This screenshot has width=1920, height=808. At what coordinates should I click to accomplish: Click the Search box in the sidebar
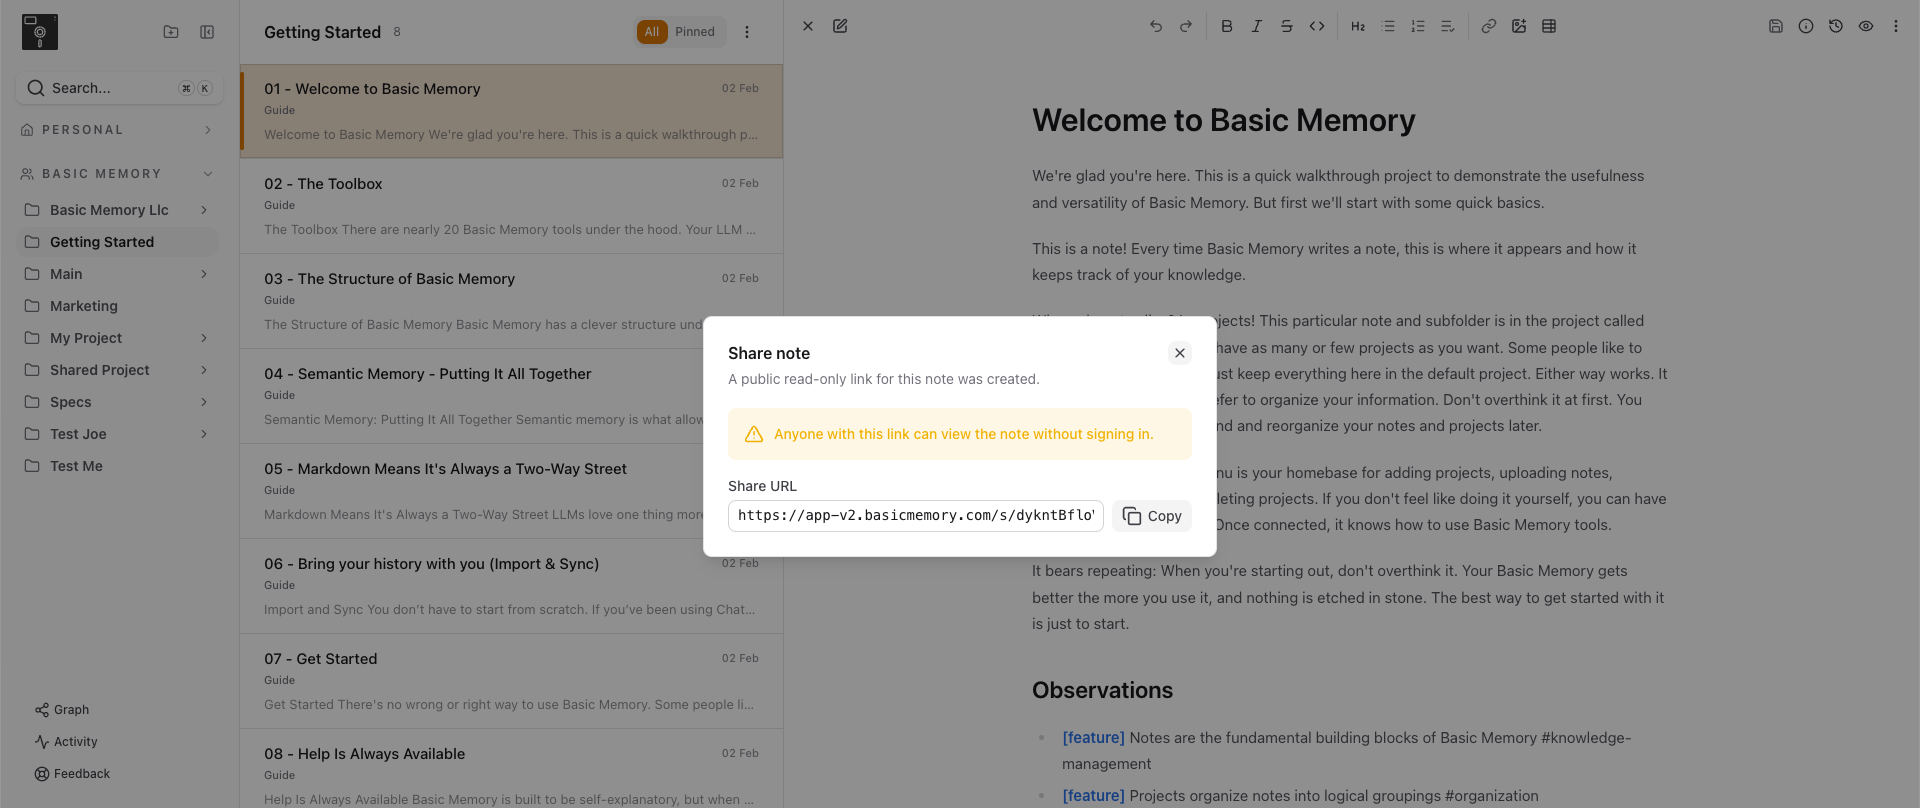click(119, 88)
